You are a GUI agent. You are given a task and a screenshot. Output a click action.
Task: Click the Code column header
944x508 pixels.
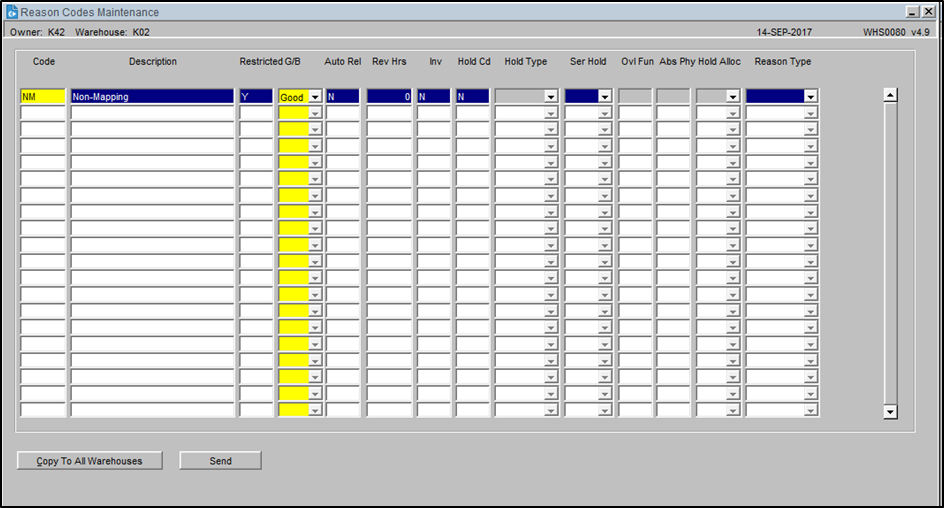pos(44,61)
